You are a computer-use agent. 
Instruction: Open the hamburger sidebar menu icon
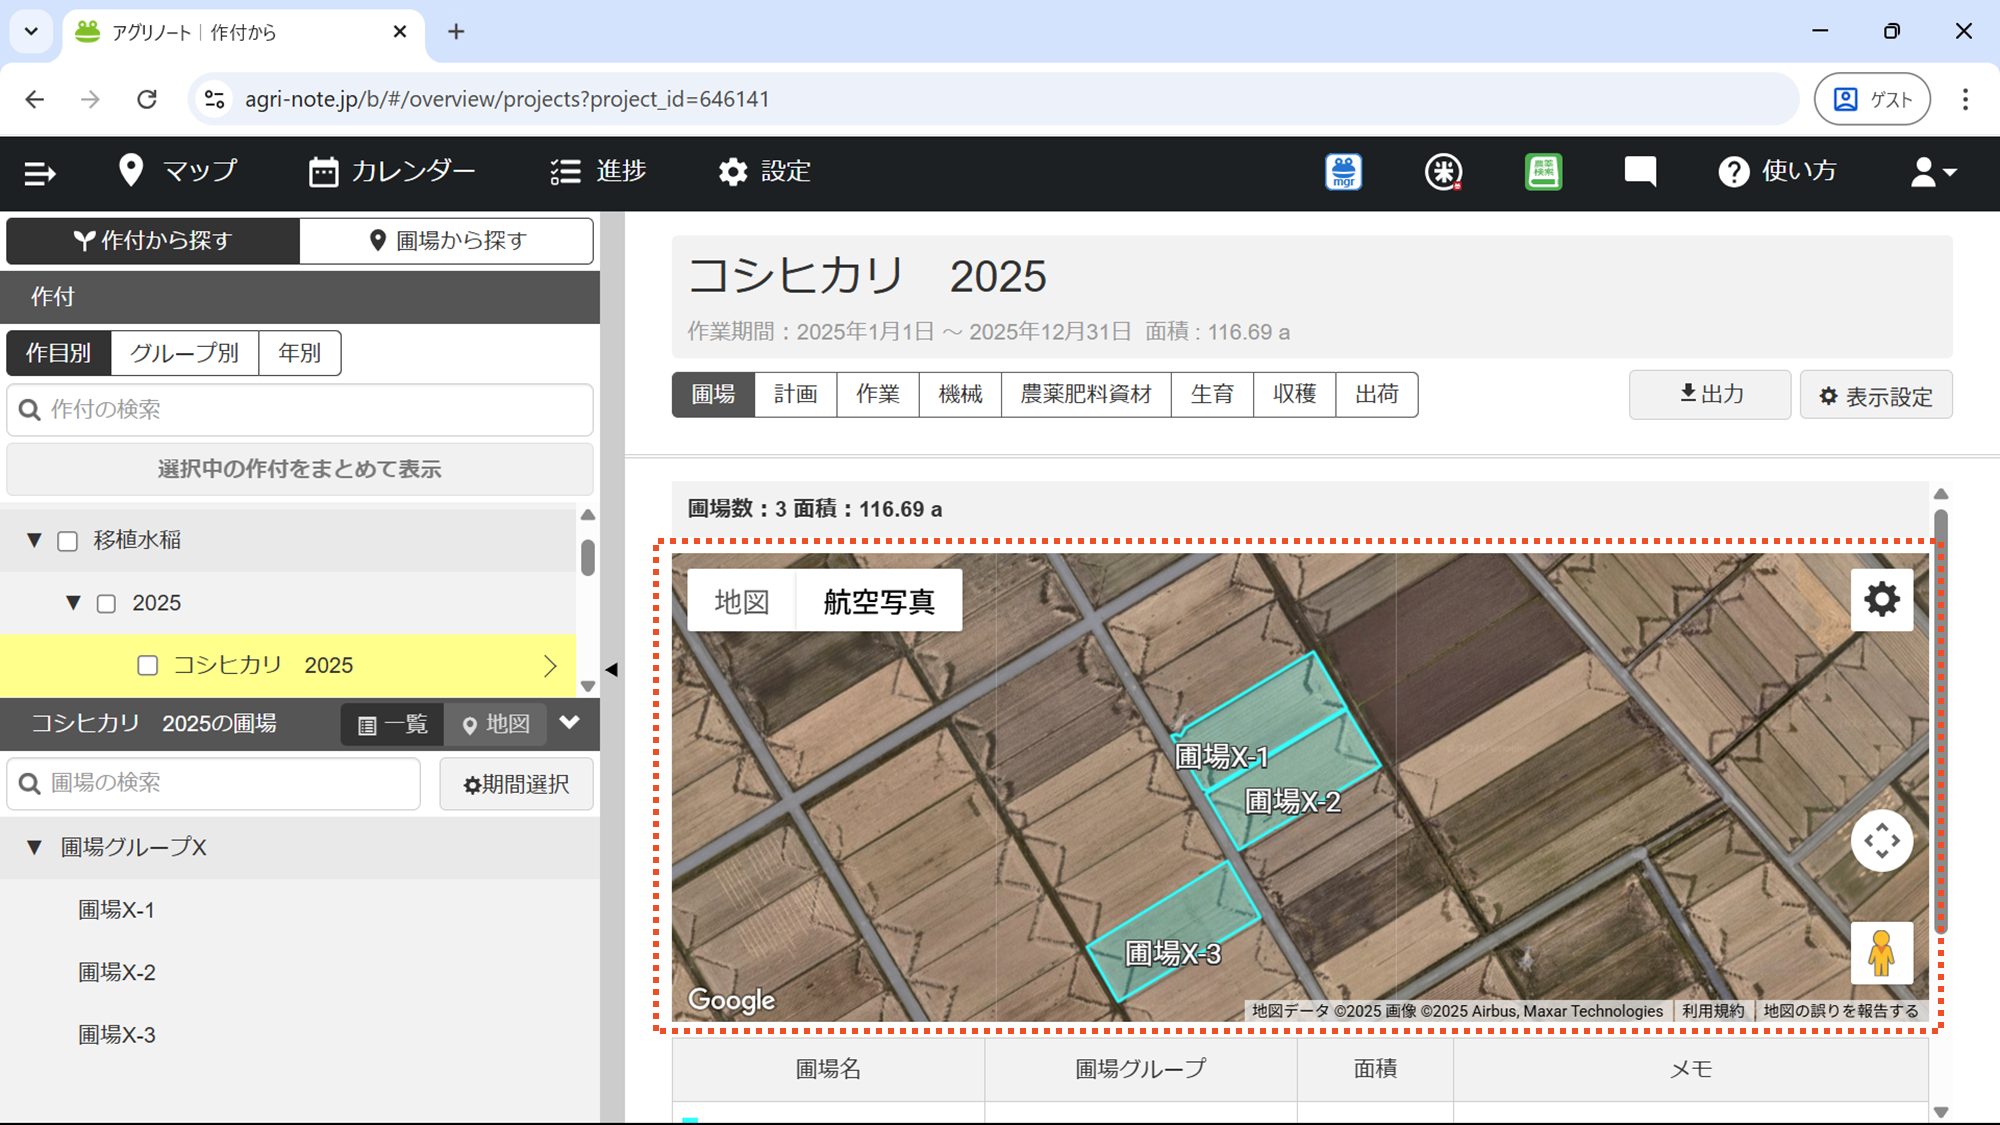point(40,173)
